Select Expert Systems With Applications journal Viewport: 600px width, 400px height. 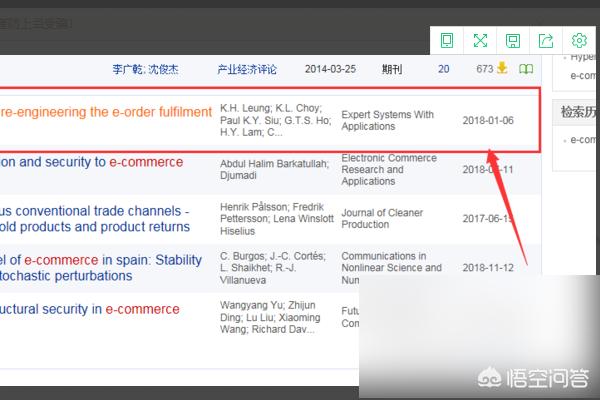click(387, 120)
